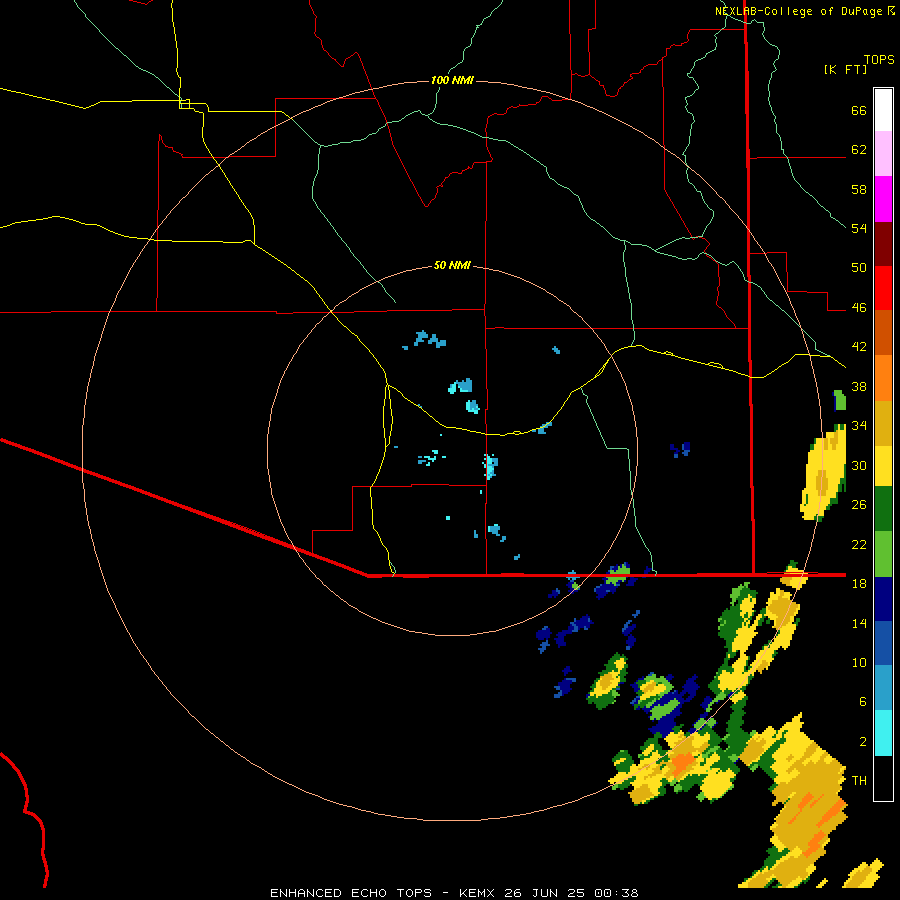
Task: Click the legend value "34"
Action: tap(859, 425)
